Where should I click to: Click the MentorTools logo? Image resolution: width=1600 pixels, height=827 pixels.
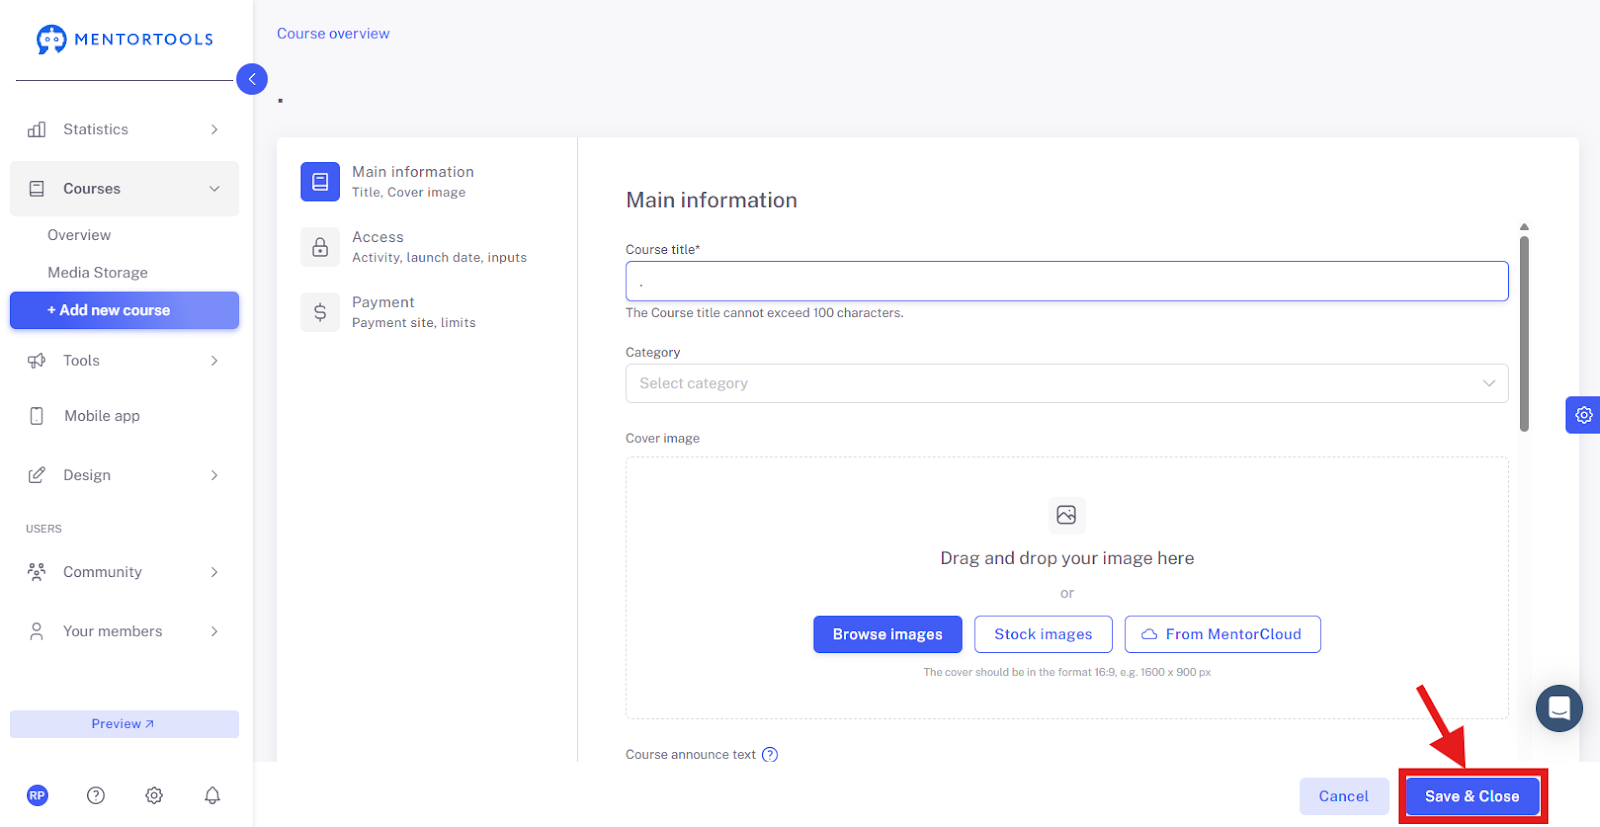pyautogui.click(x=125, y=39)
